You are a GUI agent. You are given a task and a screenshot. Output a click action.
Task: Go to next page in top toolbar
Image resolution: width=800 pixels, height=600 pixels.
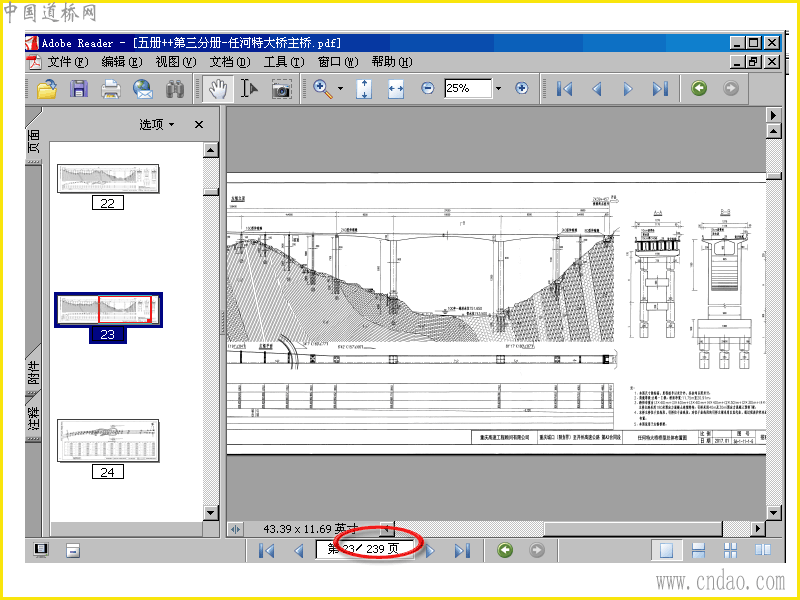pos(628,89)
